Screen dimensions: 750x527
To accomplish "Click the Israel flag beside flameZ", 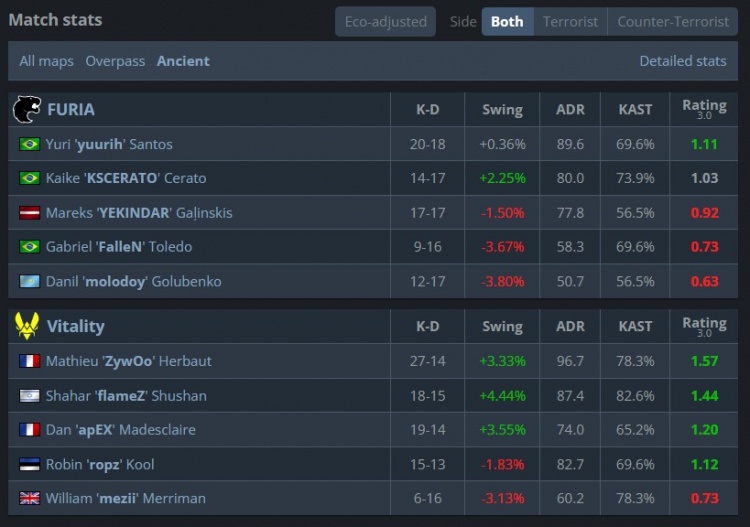I will (29, 396).
